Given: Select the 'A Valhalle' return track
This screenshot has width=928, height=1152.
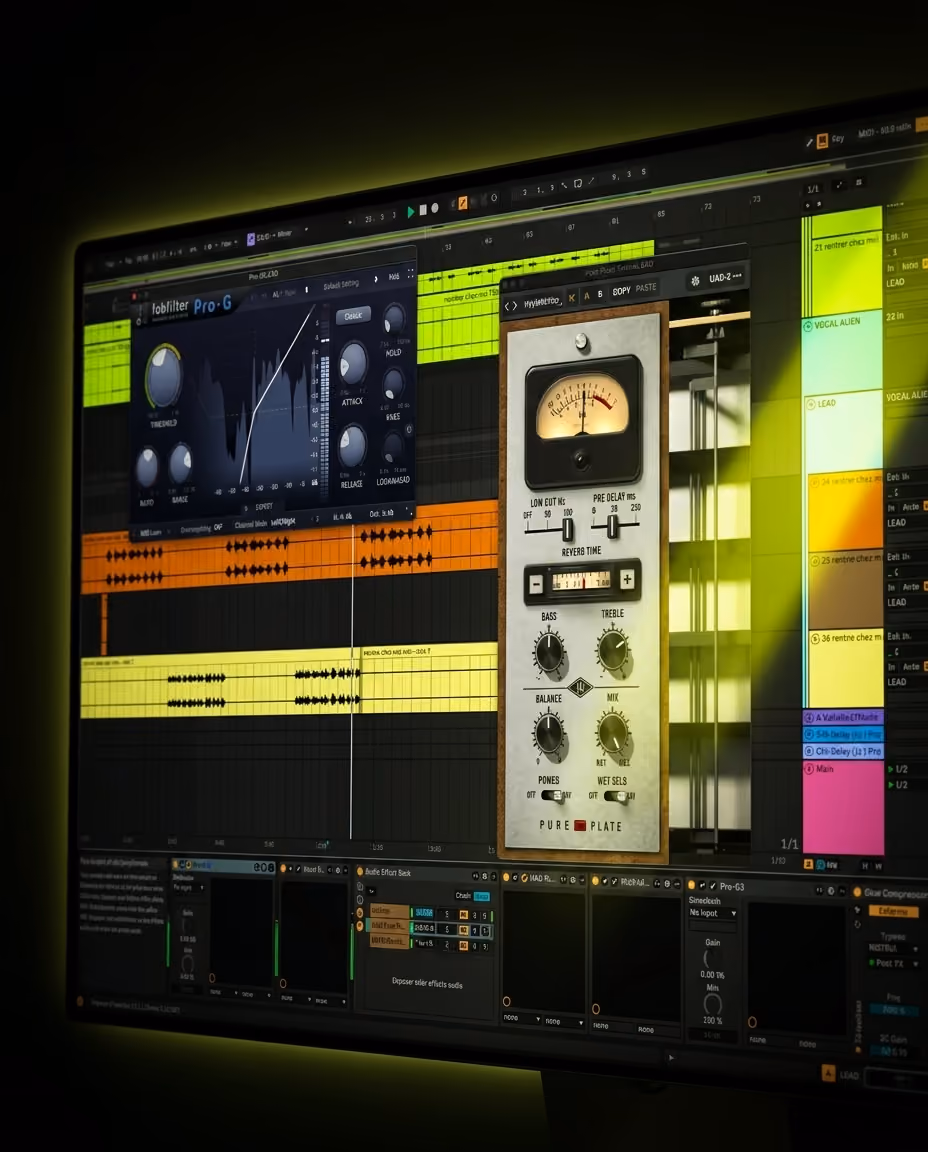Looking at the screenshot, I should (x=843, y=717).
